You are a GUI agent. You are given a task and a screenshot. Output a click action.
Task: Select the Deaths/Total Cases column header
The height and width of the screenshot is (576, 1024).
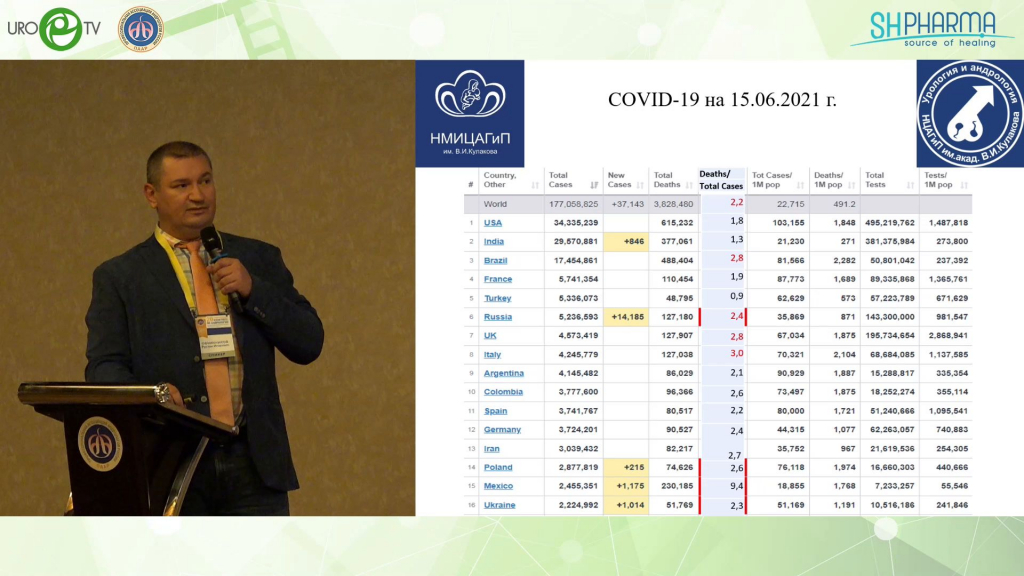(x=721, y=180)
